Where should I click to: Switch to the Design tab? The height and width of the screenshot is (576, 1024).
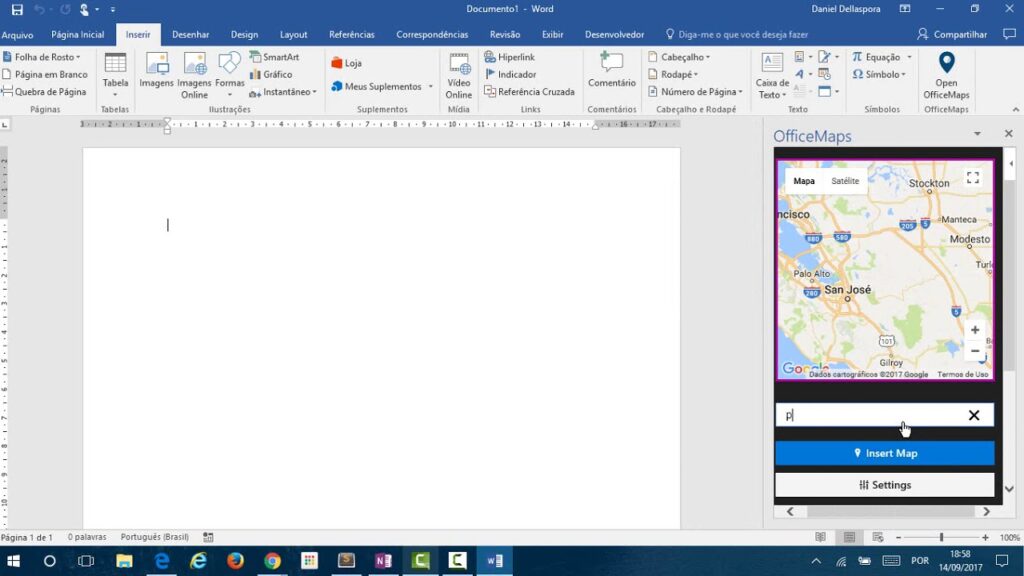(x=244, y=35)
